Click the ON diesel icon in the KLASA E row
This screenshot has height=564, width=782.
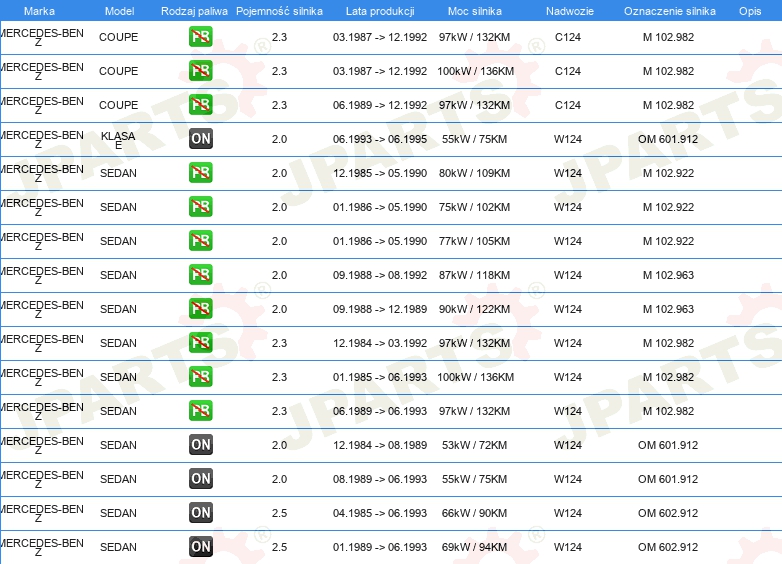pos(200,139)
